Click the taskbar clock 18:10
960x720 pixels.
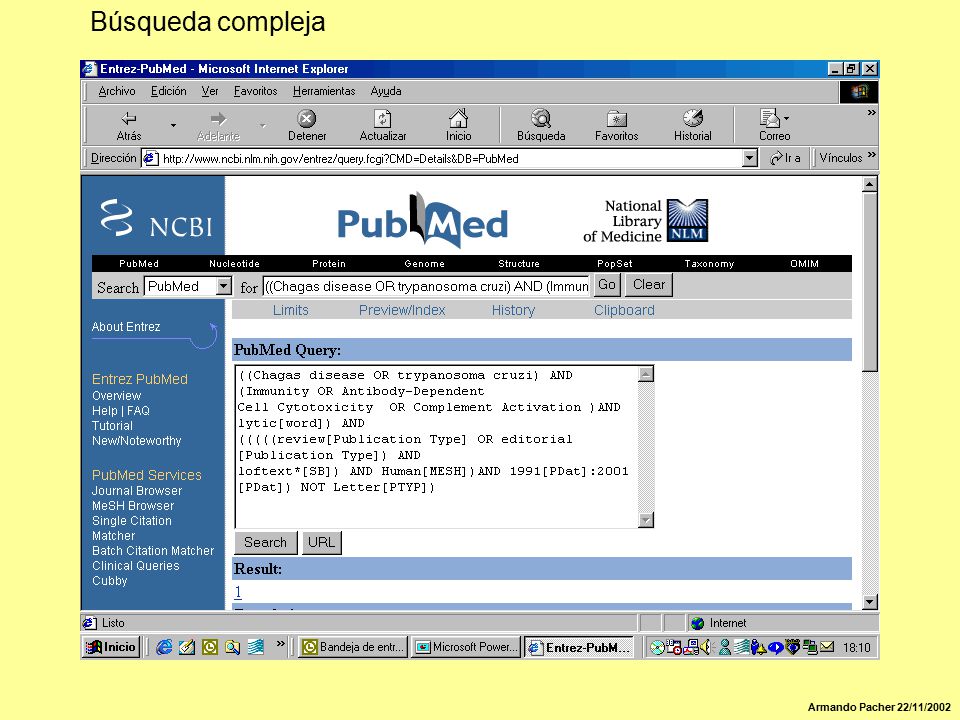tap(856, 648)
